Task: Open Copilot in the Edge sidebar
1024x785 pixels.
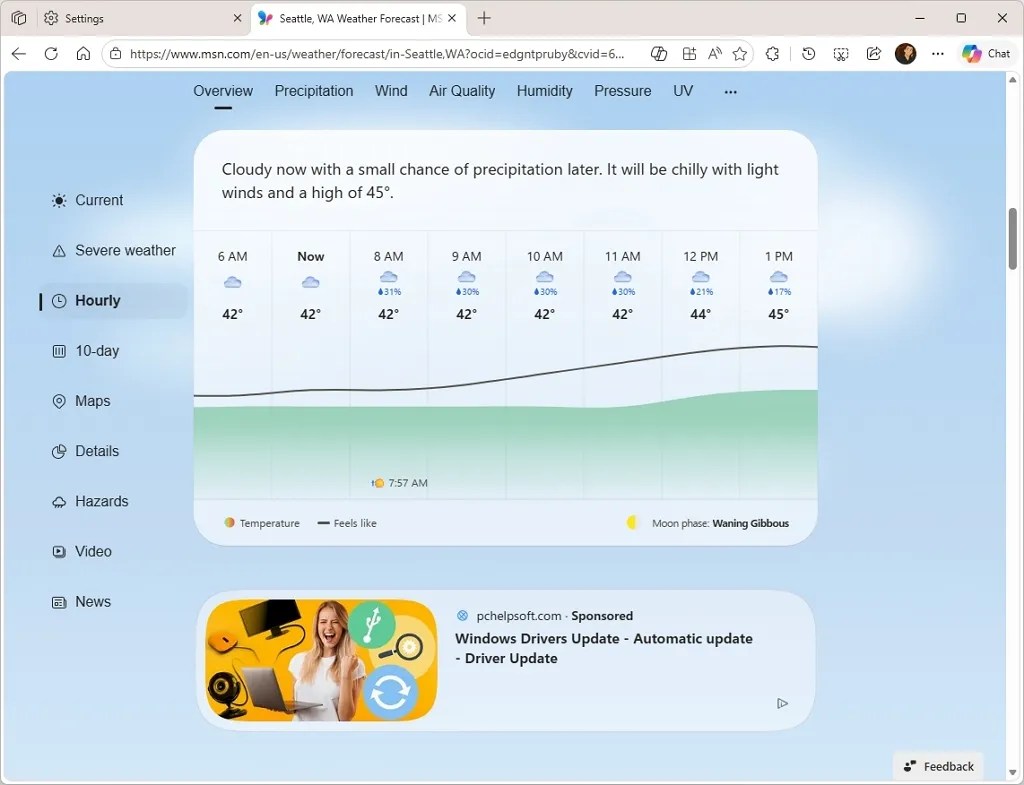Action: pos(986,54)
